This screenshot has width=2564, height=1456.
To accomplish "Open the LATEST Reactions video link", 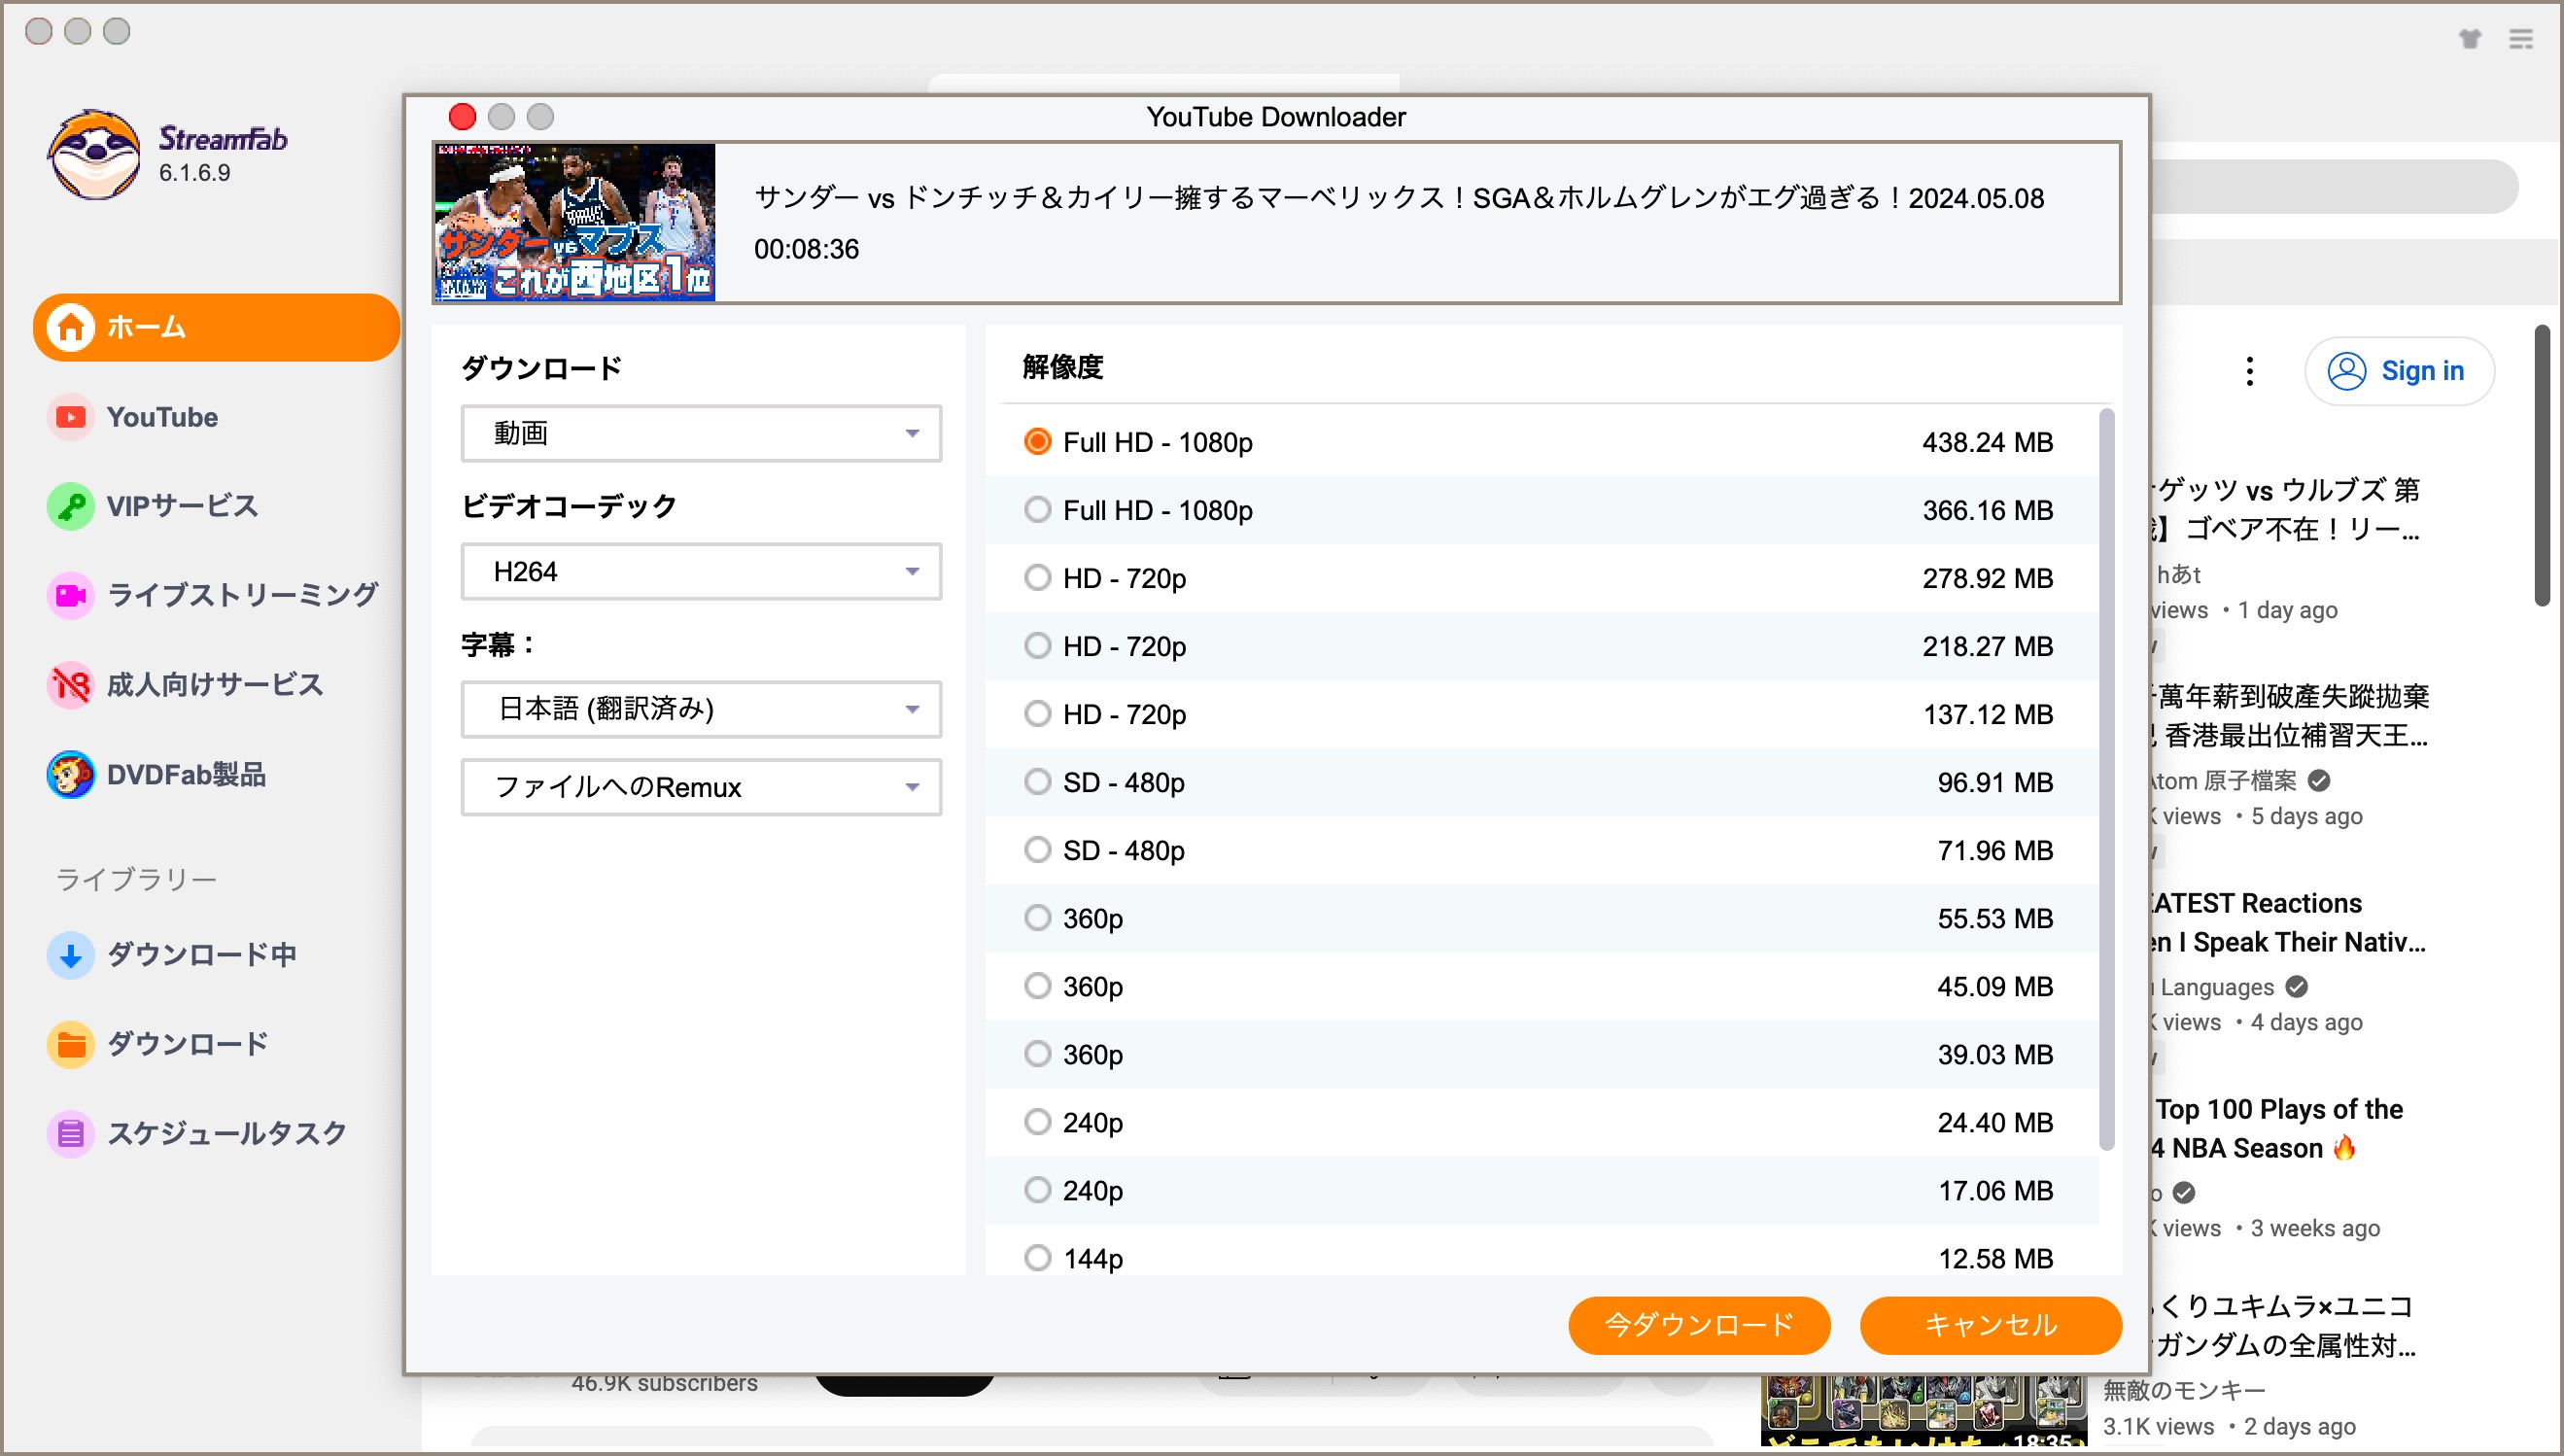I will [x=2288, y=923].
